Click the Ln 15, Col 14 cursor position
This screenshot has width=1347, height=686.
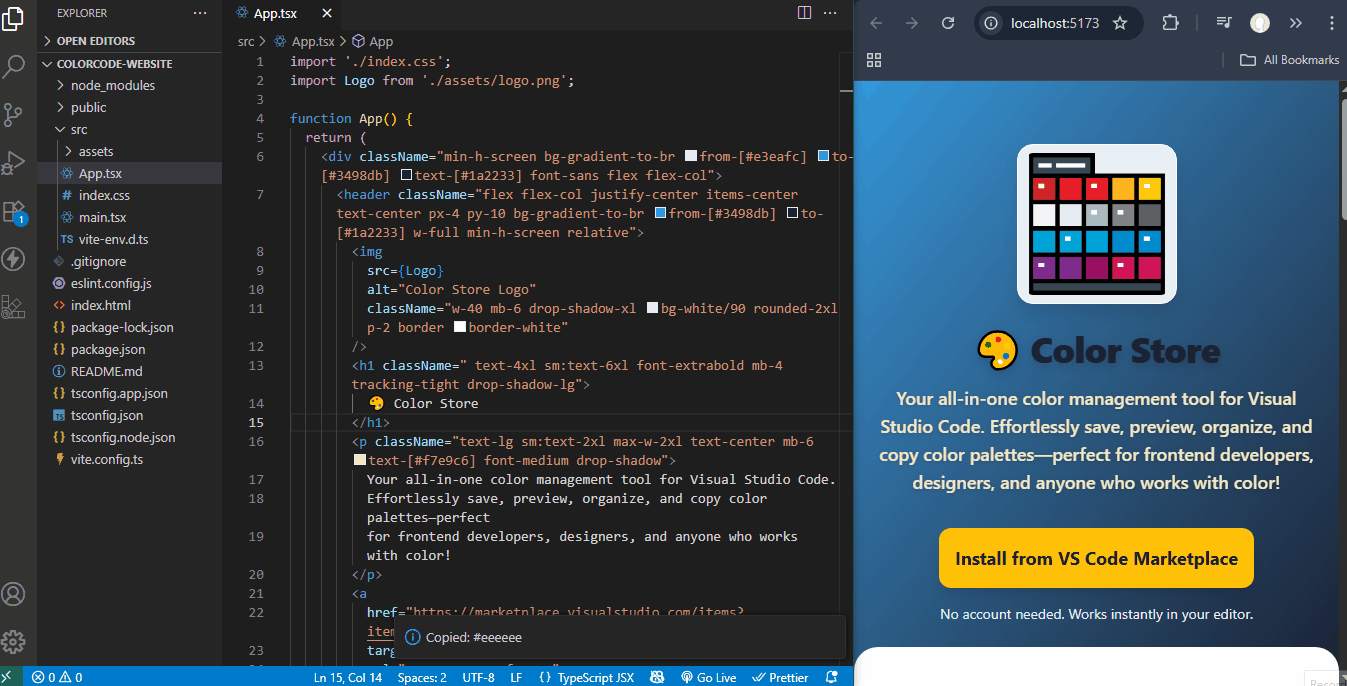[348, 677]
